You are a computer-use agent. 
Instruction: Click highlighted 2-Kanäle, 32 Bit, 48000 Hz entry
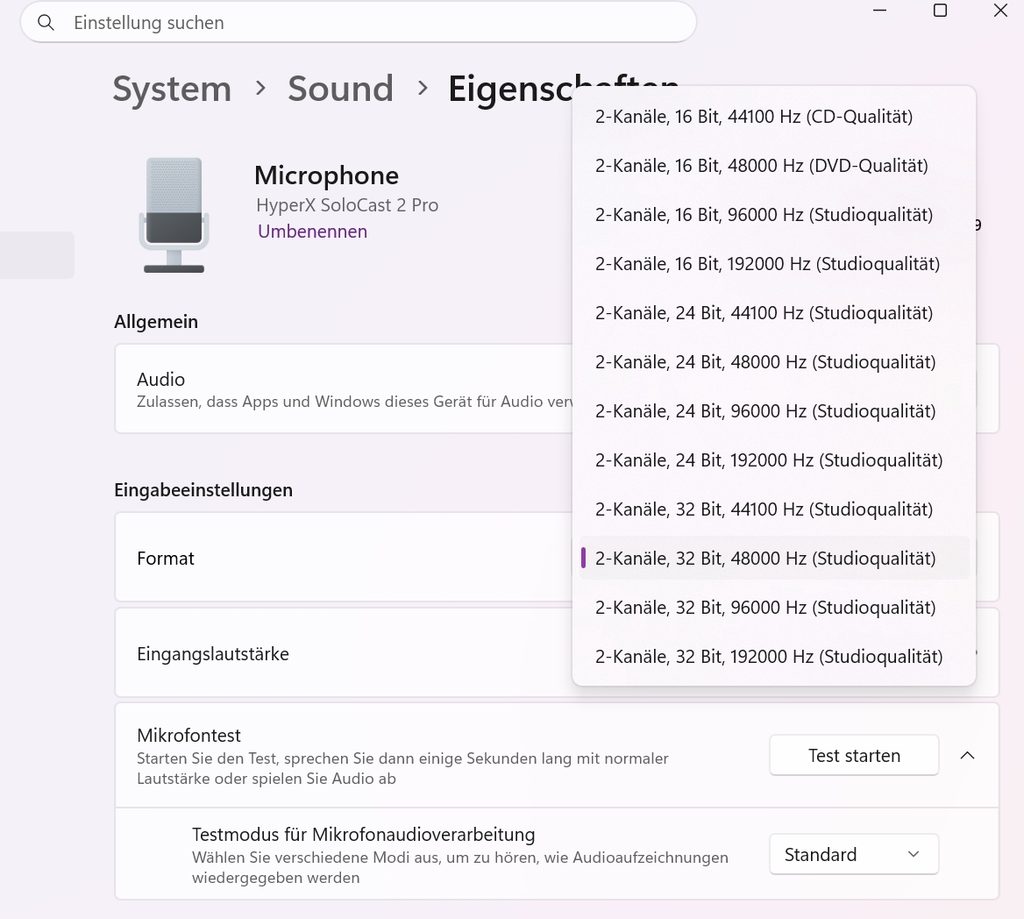point(774,558)
